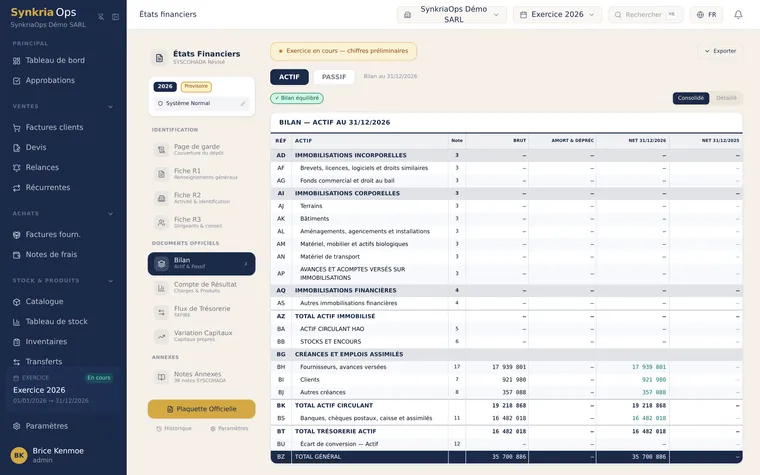Viewport: 760px width, 475px height.
Task: Click the Fiche R1 document icon
Action: pos(161,174)
